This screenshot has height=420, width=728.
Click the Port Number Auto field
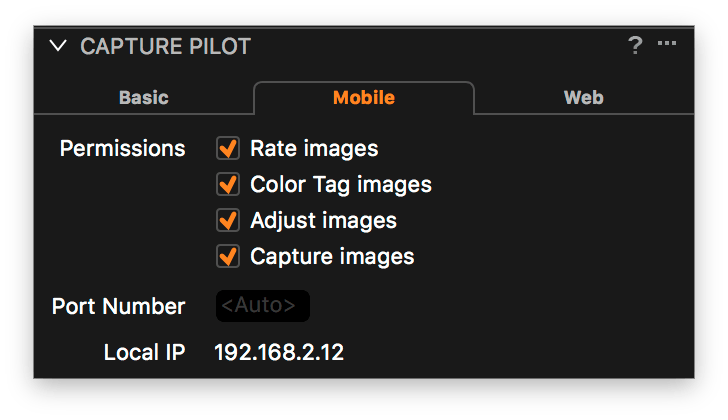point(263,306)
